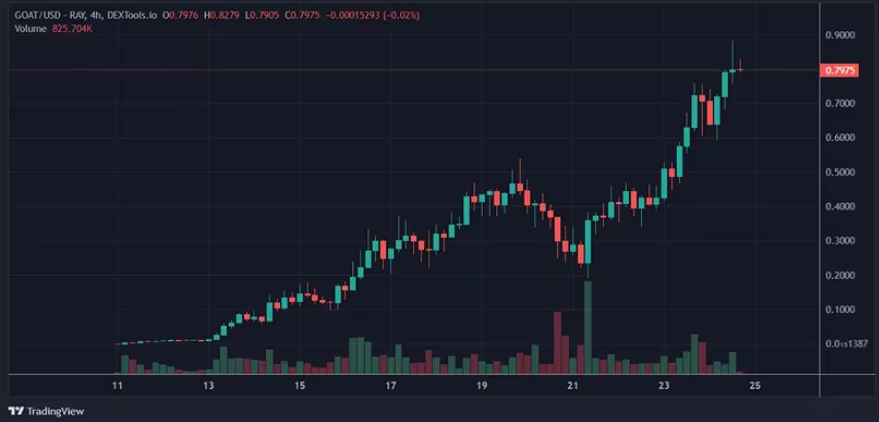Click the 0.5000 price axis label
This screenshot has height=422, width=879.
coord(840,172)
